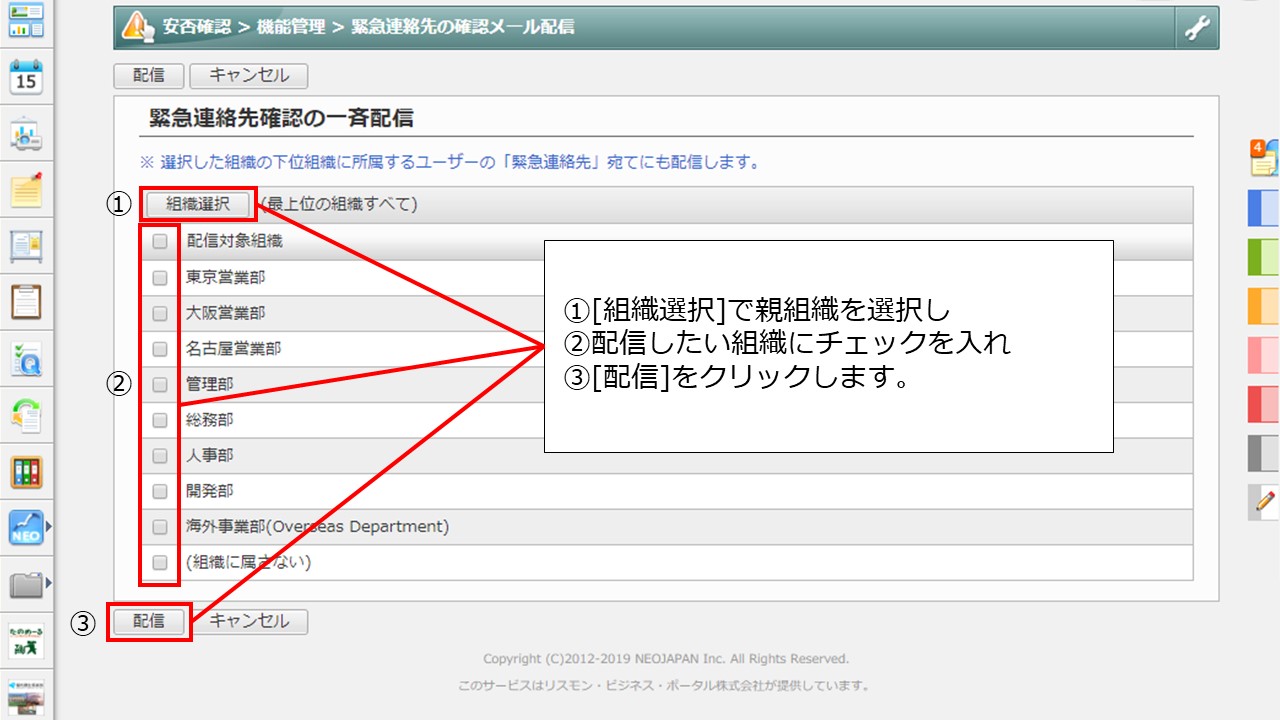Open the notification notes icon with badge 4
The width and height of the screenshot is (1280, 720).
pos(1264,157)
